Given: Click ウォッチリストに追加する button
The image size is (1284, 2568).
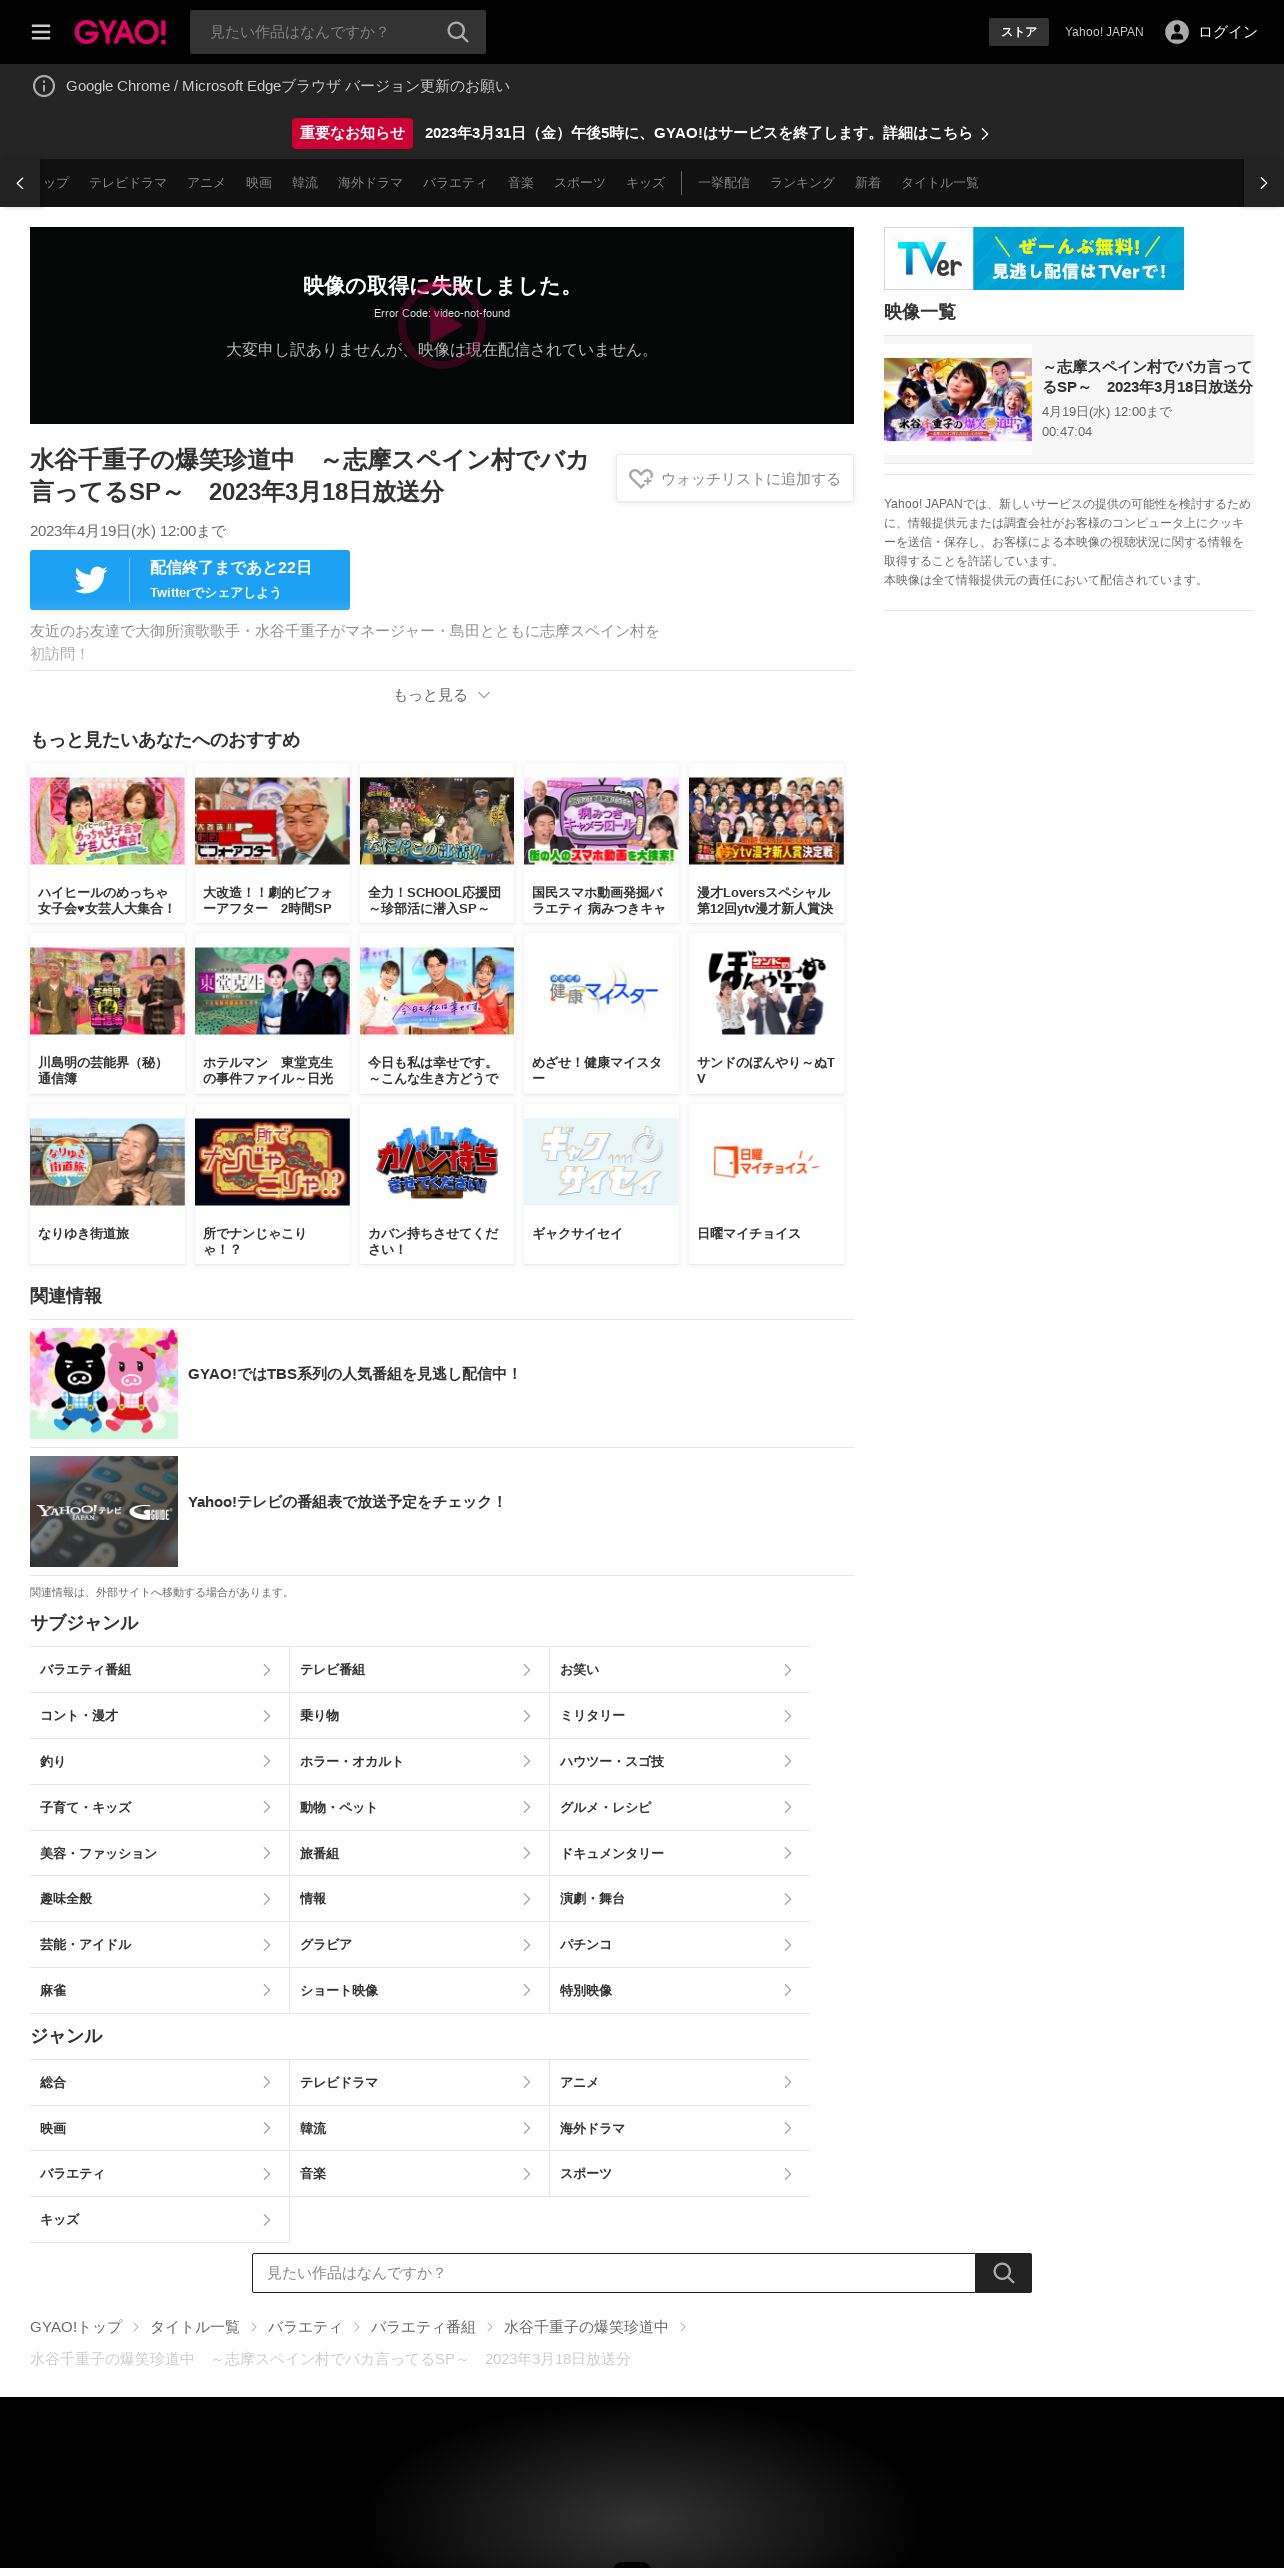Looking at the screenshot, I should click(x=735, y=479).
